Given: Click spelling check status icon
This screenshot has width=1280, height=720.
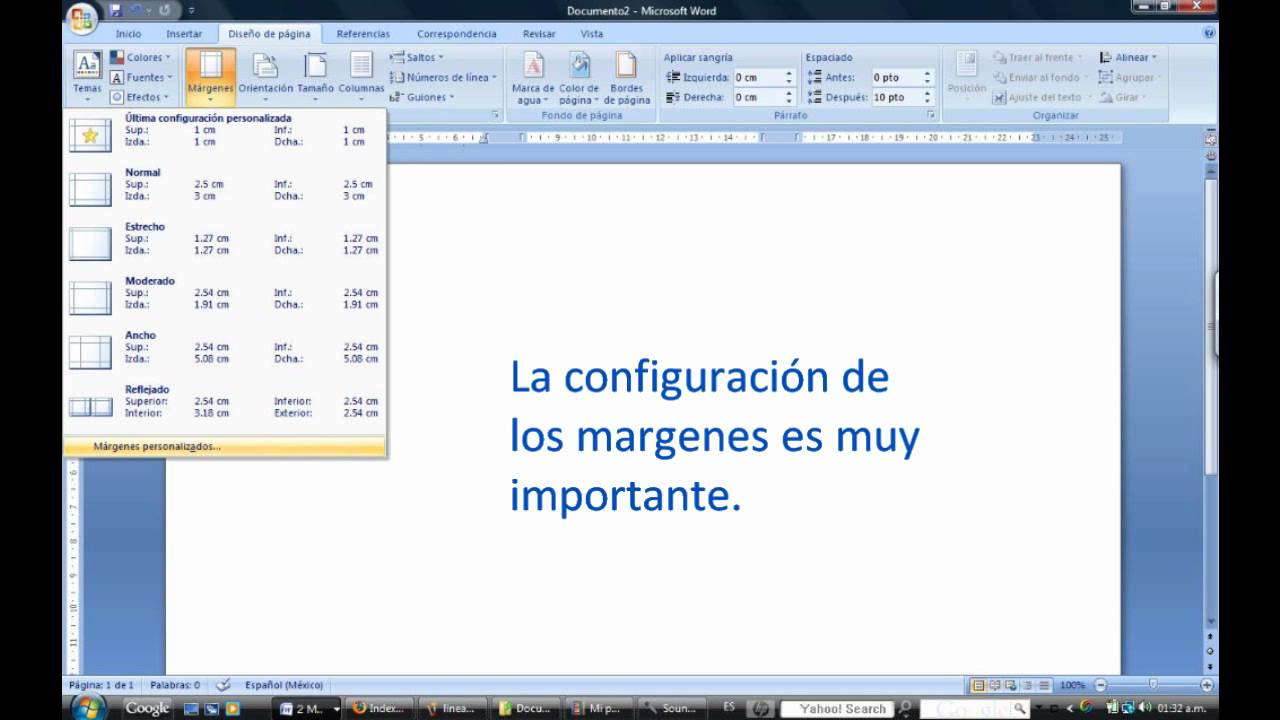Looking at the screenshot, I should coord(224,685).
